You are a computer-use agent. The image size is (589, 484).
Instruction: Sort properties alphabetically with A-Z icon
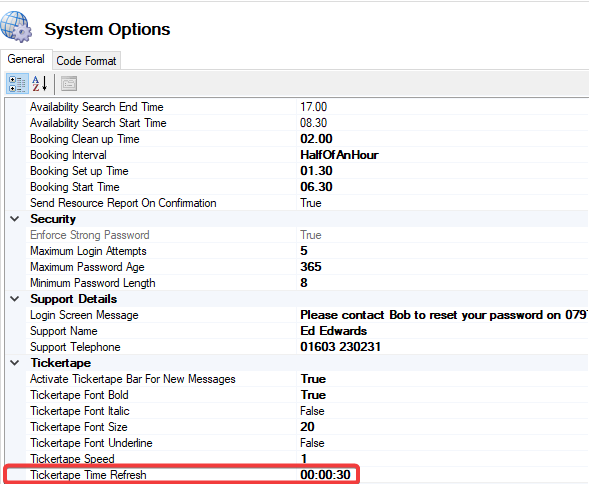click(40, 84)
